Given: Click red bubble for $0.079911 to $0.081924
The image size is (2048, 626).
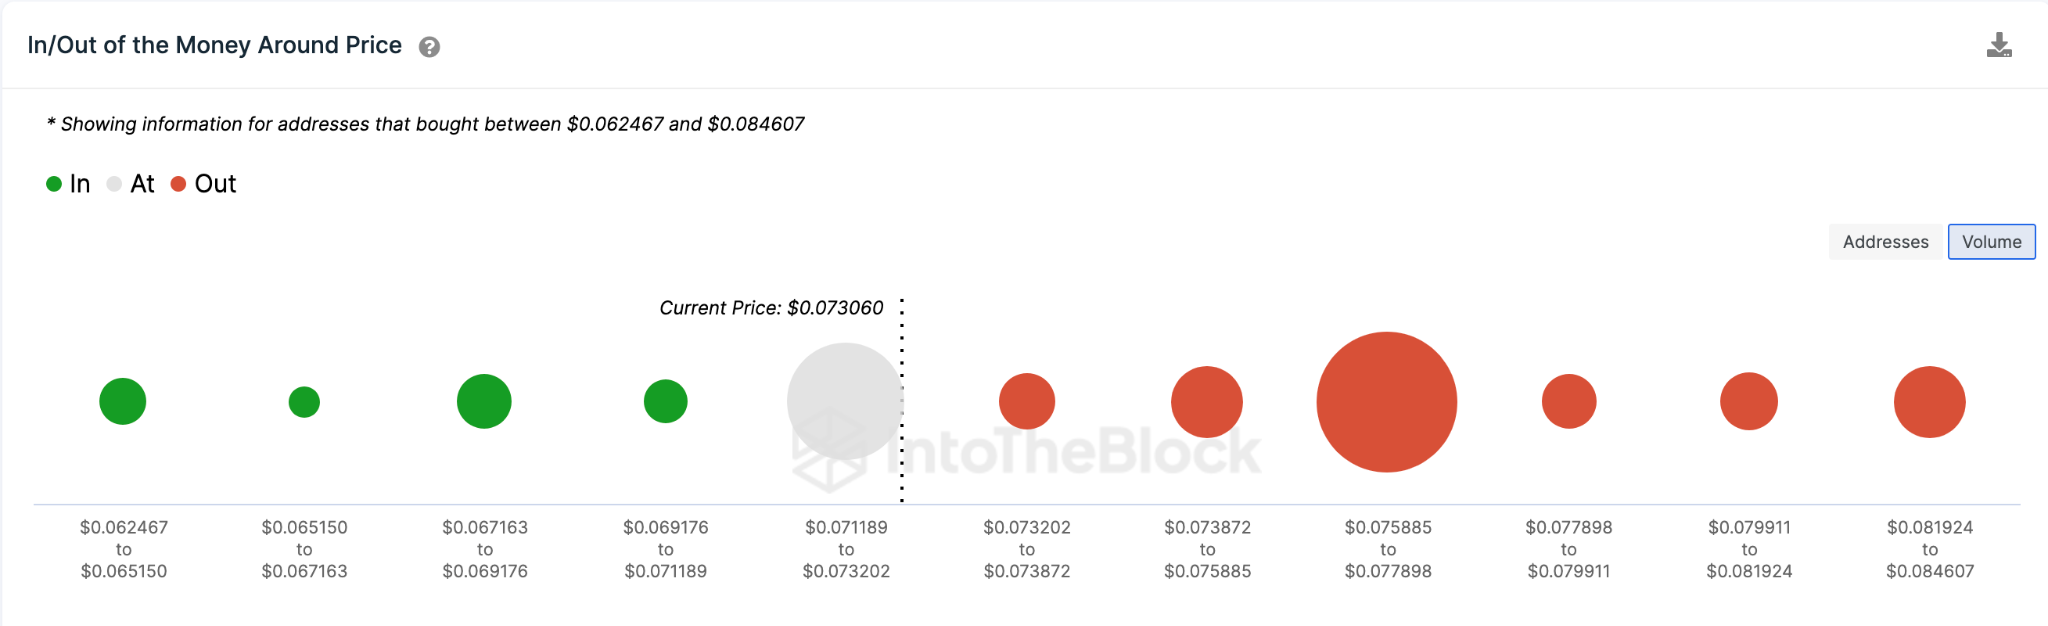Looking at the screenshot, I should [1749, 402].
